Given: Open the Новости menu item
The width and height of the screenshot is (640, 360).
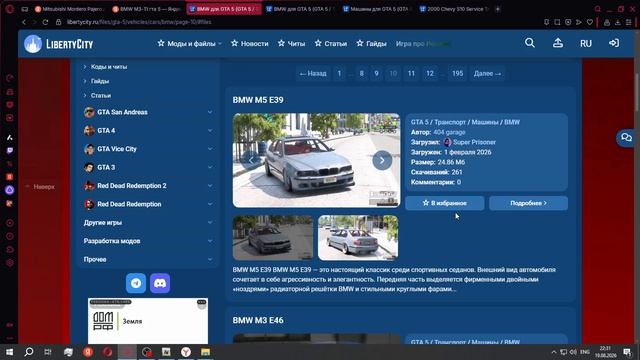Looking at the screenshot, I should click(x=250, y=43).
